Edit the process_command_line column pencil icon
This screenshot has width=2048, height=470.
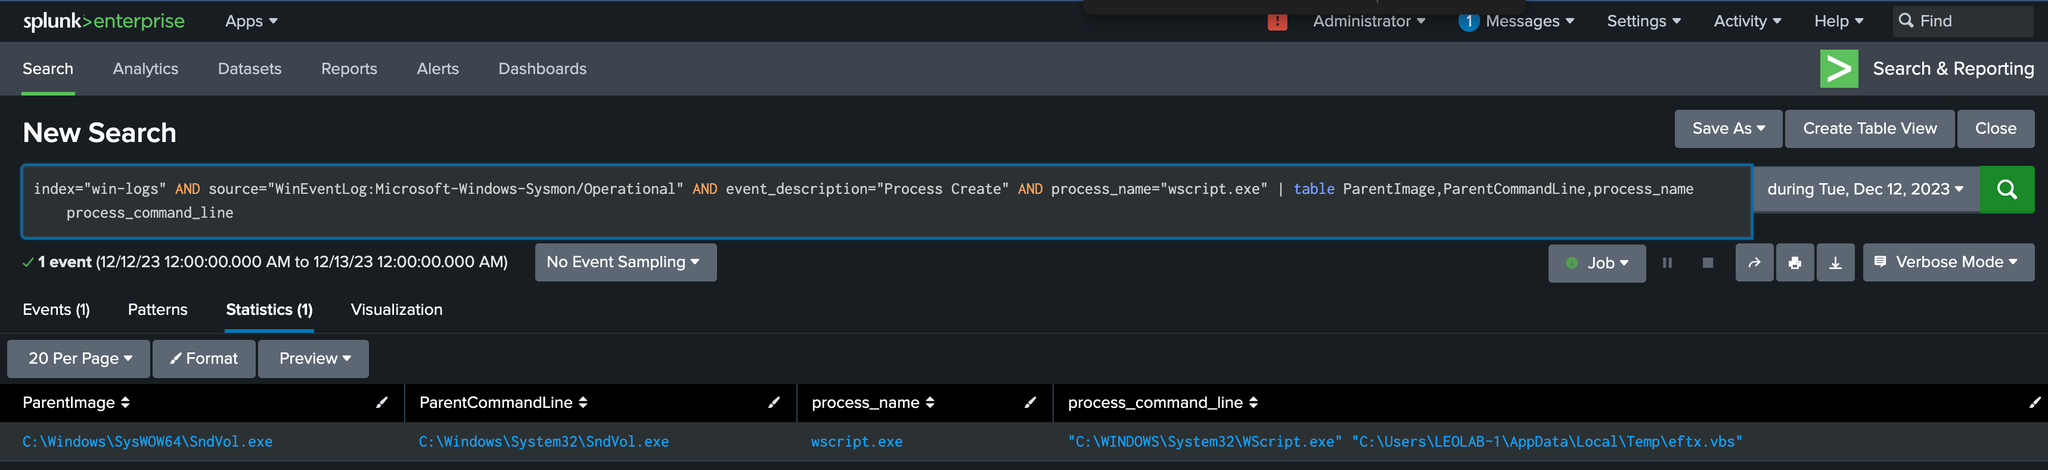(2034, 403)
